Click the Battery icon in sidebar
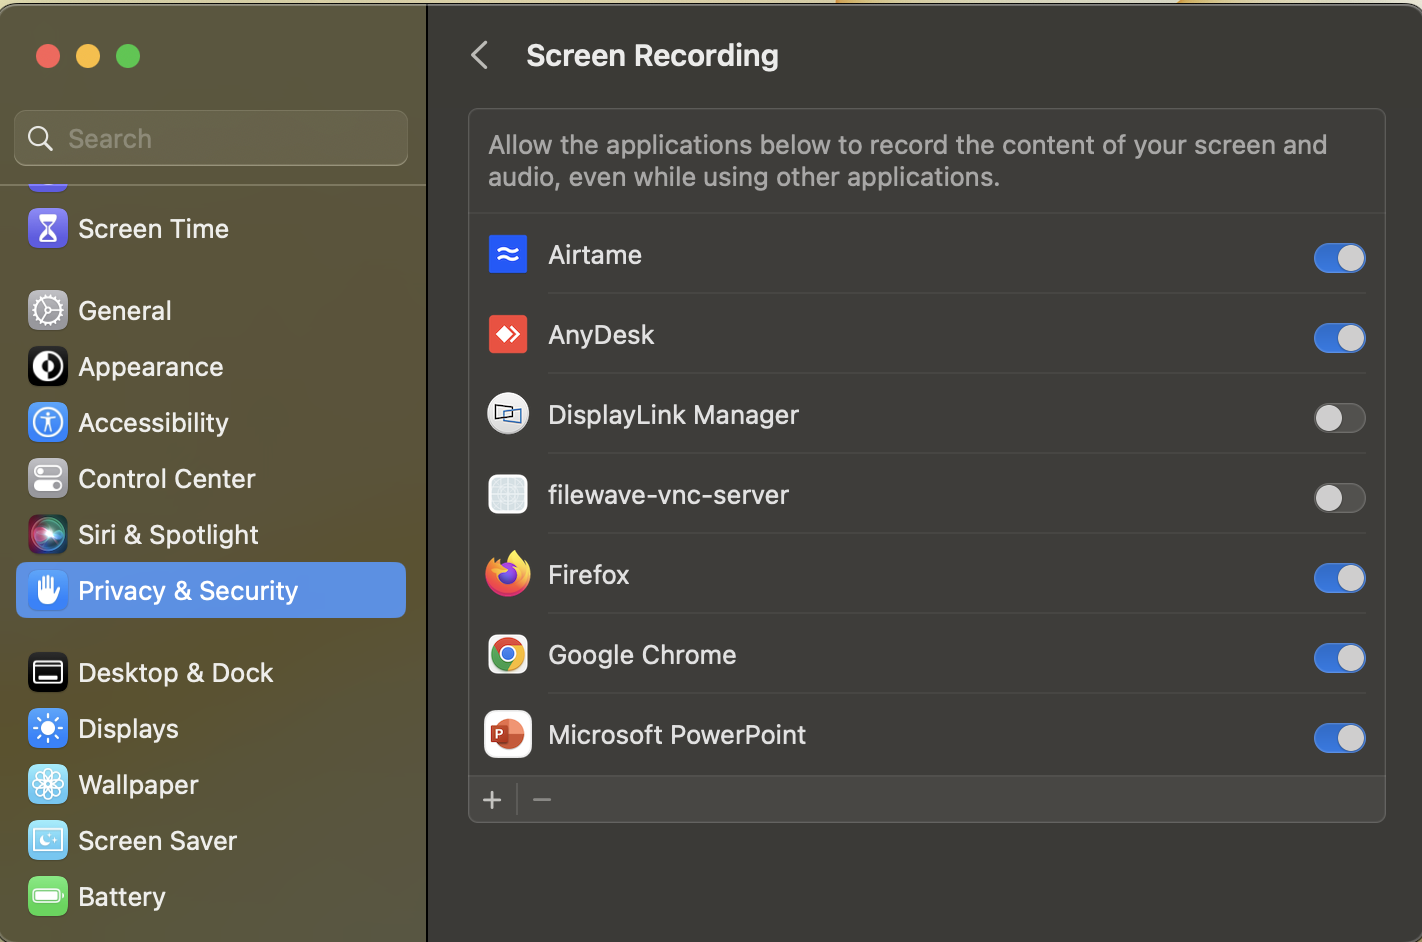Viewport: 1422px width, 942px height. click(48, 897)
